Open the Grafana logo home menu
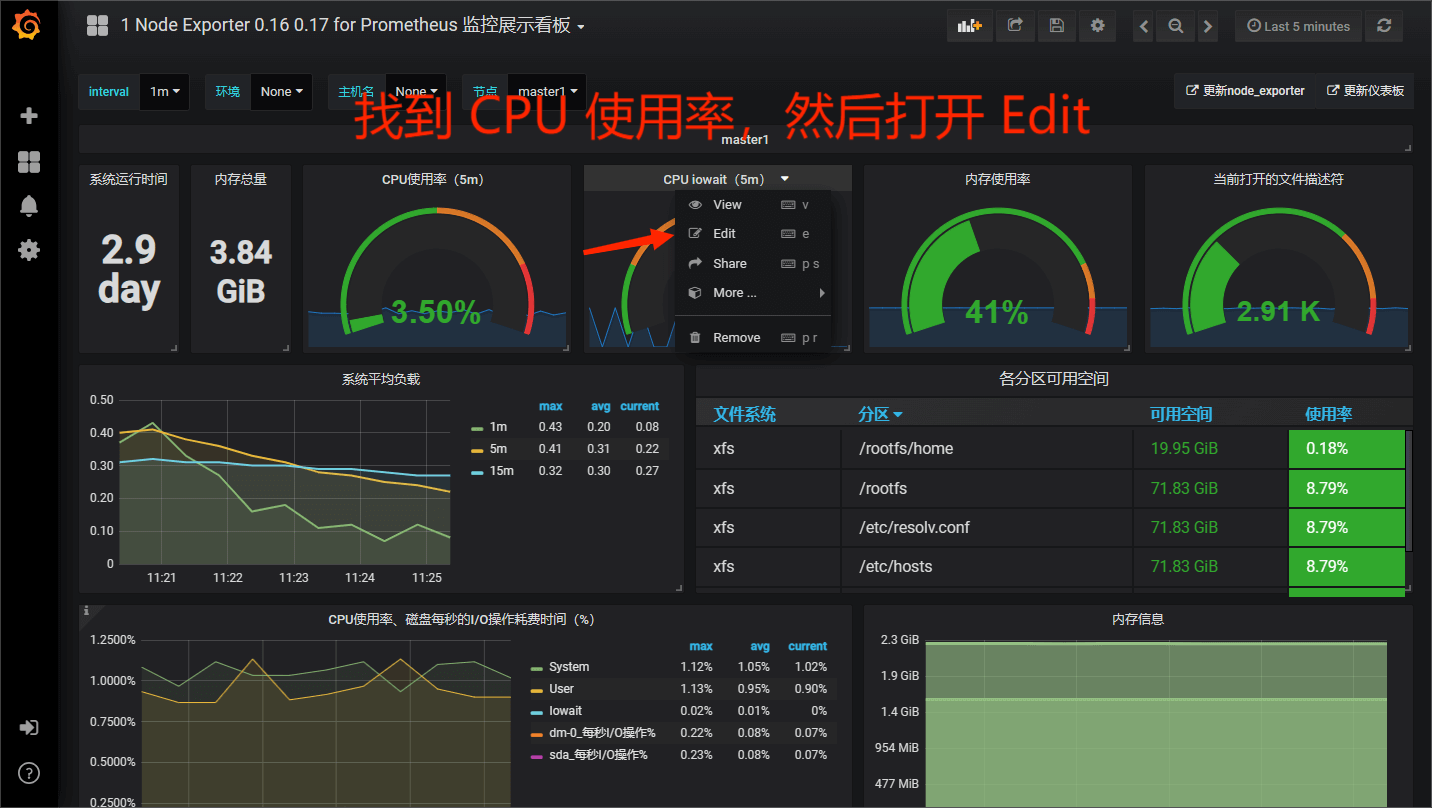This screenshot has height=808, width=1432. point(29,26)
